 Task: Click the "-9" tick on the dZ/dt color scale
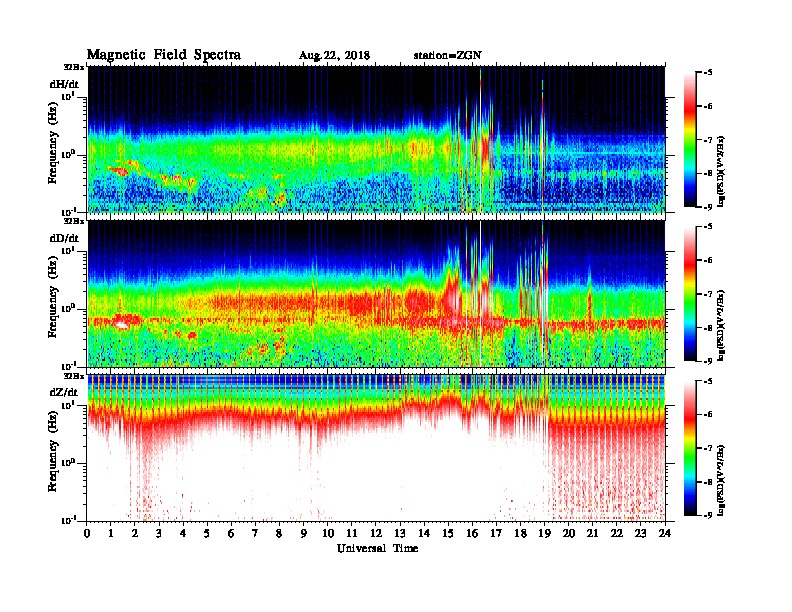[x=708, y=515]
